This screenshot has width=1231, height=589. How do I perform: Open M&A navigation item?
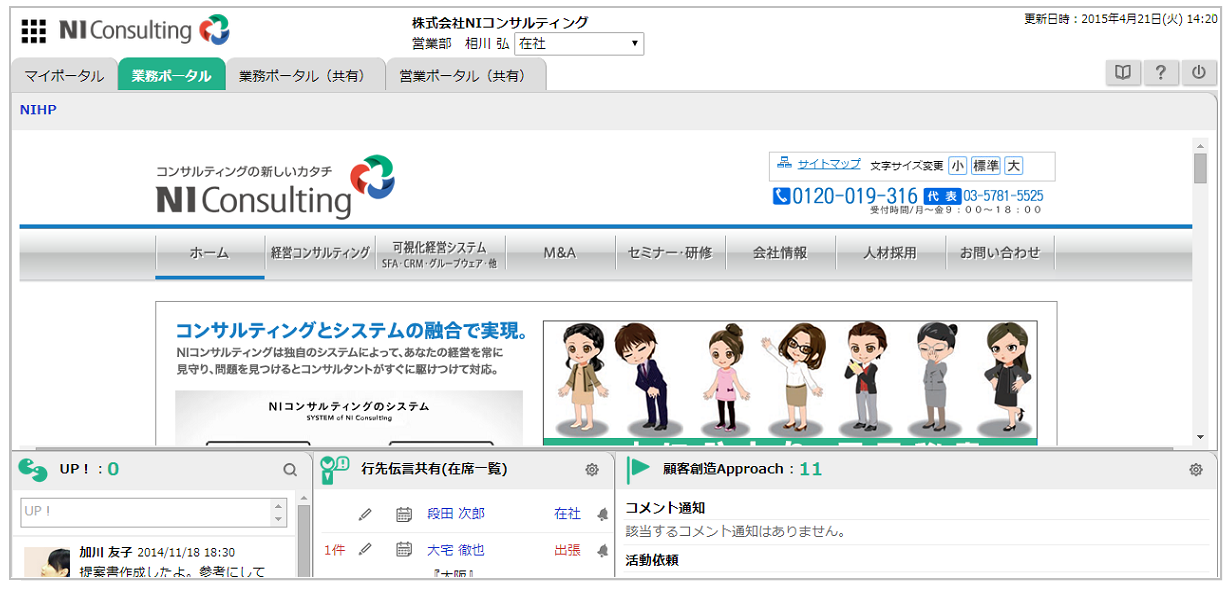point(560,253)
